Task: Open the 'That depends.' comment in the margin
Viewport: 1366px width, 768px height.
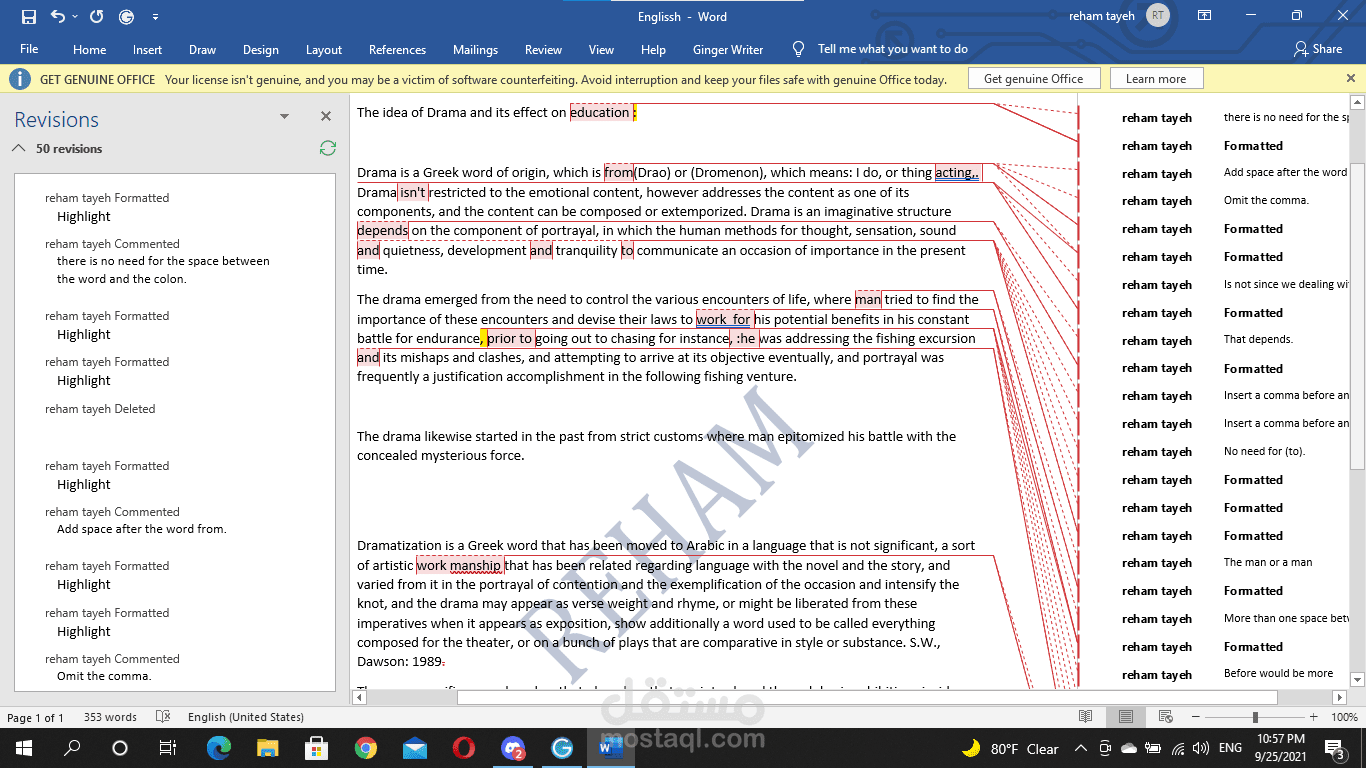Action: click(x=1258, y=339)
